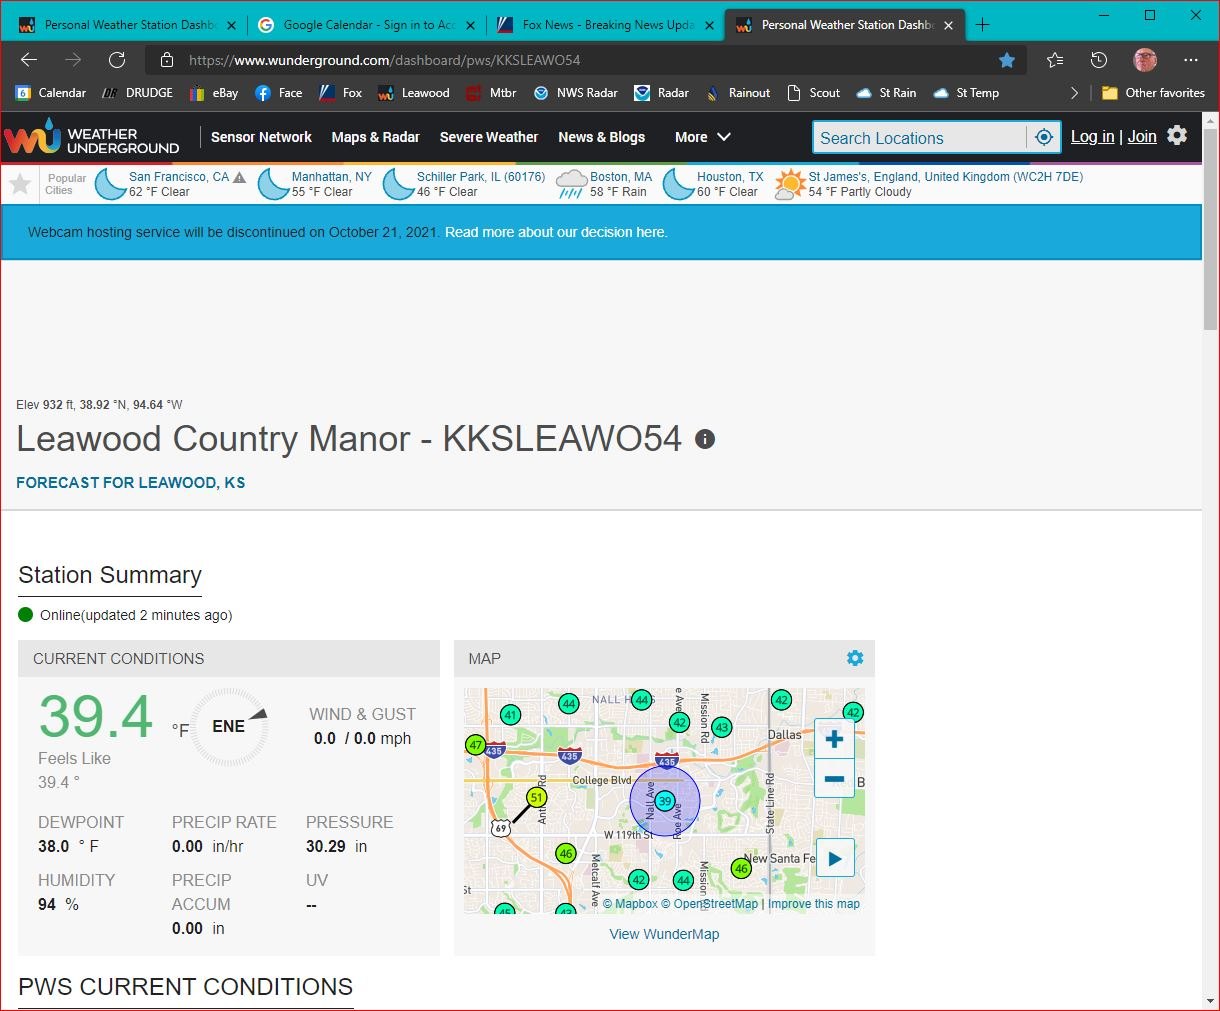Open eBay bookmark
The image size is (1220, 1011).
click(x=214, y=93)
